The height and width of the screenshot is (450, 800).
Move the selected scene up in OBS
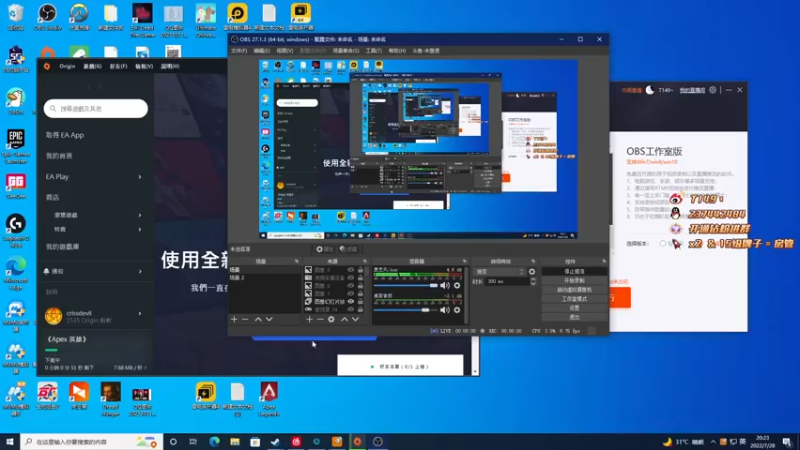258,319
